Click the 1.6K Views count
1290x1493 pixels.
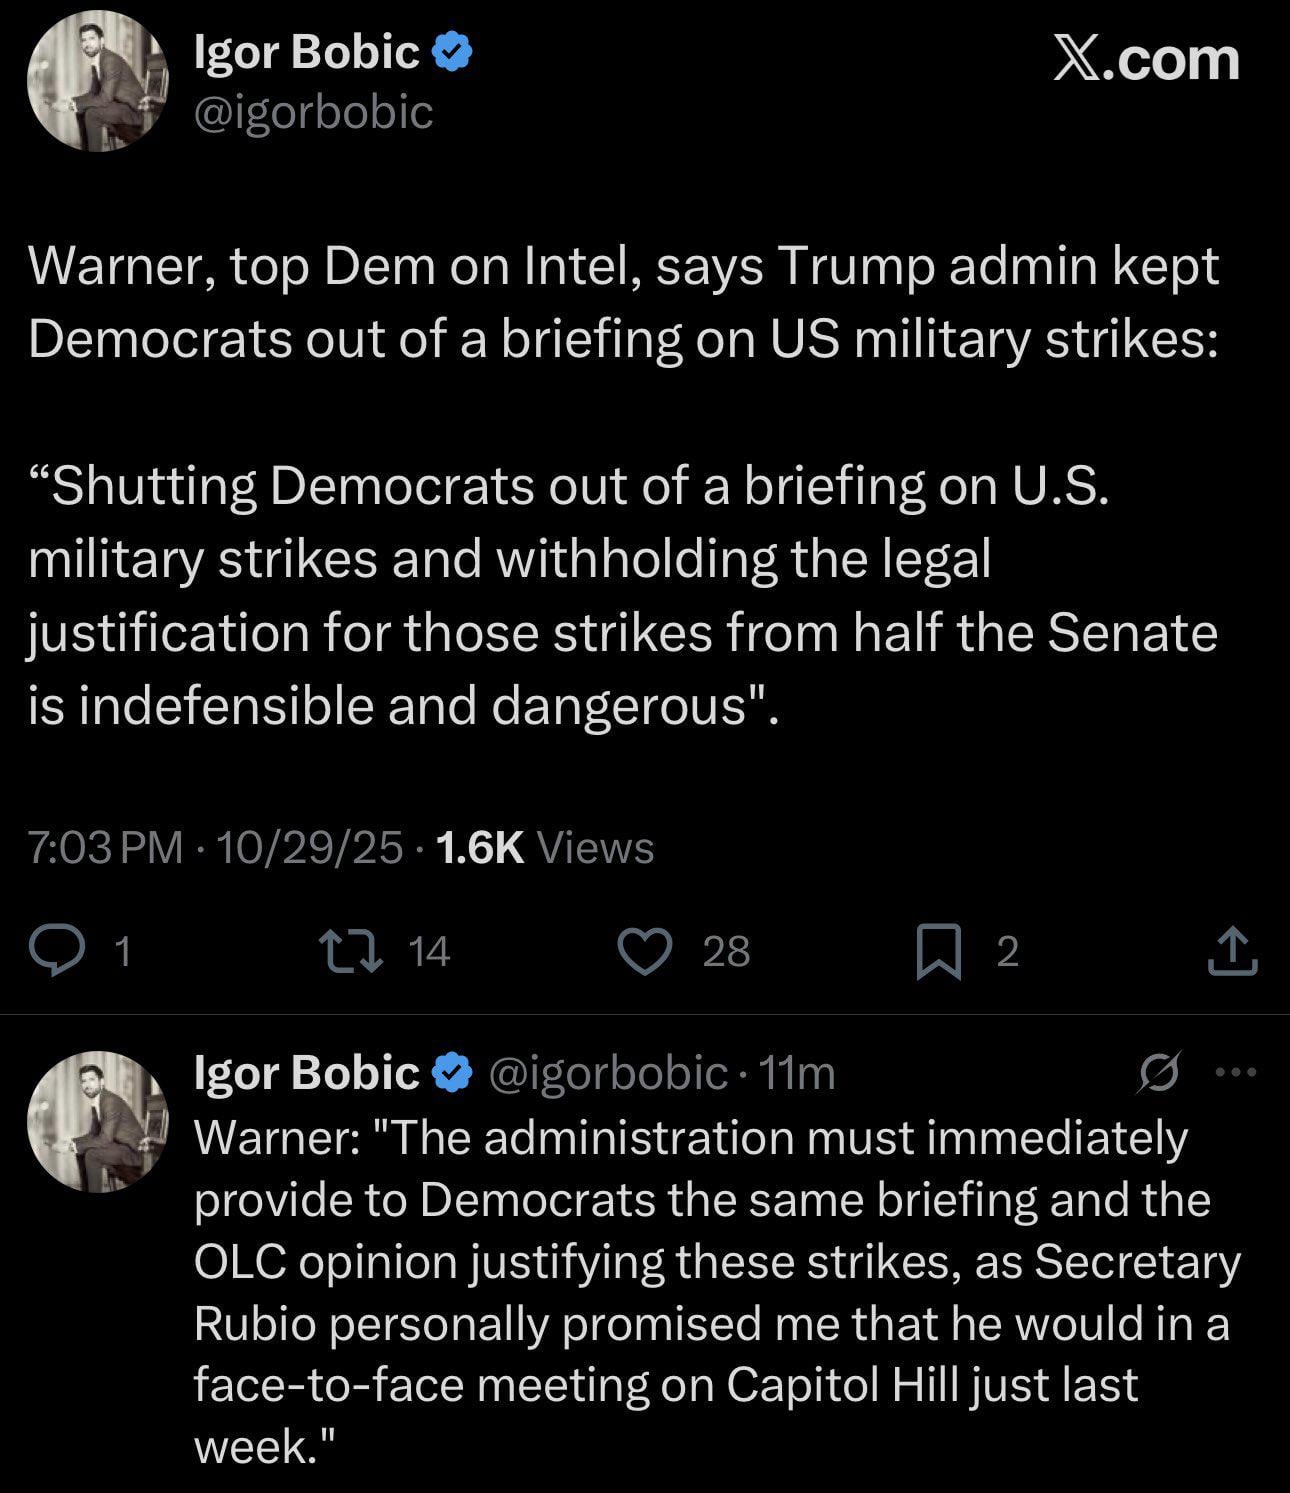[x=546, y=847]
